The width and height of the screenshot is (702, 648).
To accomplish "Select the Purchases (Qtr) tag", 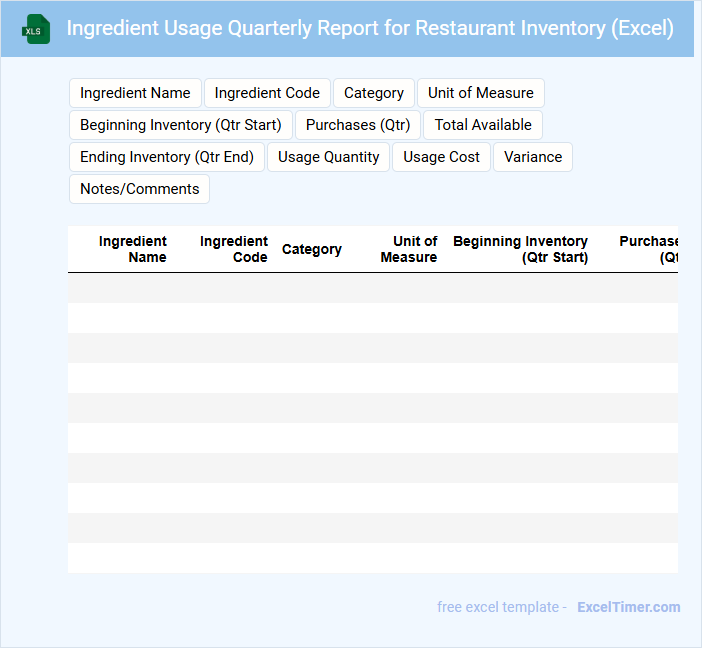I will pyautogui.click(x=358, y=125).
